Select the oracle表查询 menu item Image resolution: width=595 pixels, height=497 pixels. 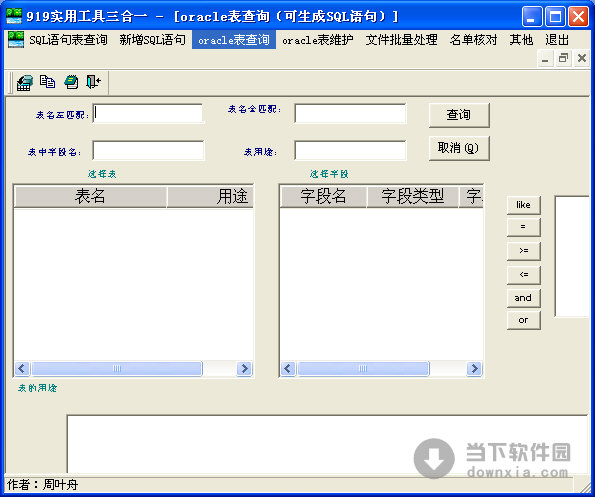click(x=234, y=40)
